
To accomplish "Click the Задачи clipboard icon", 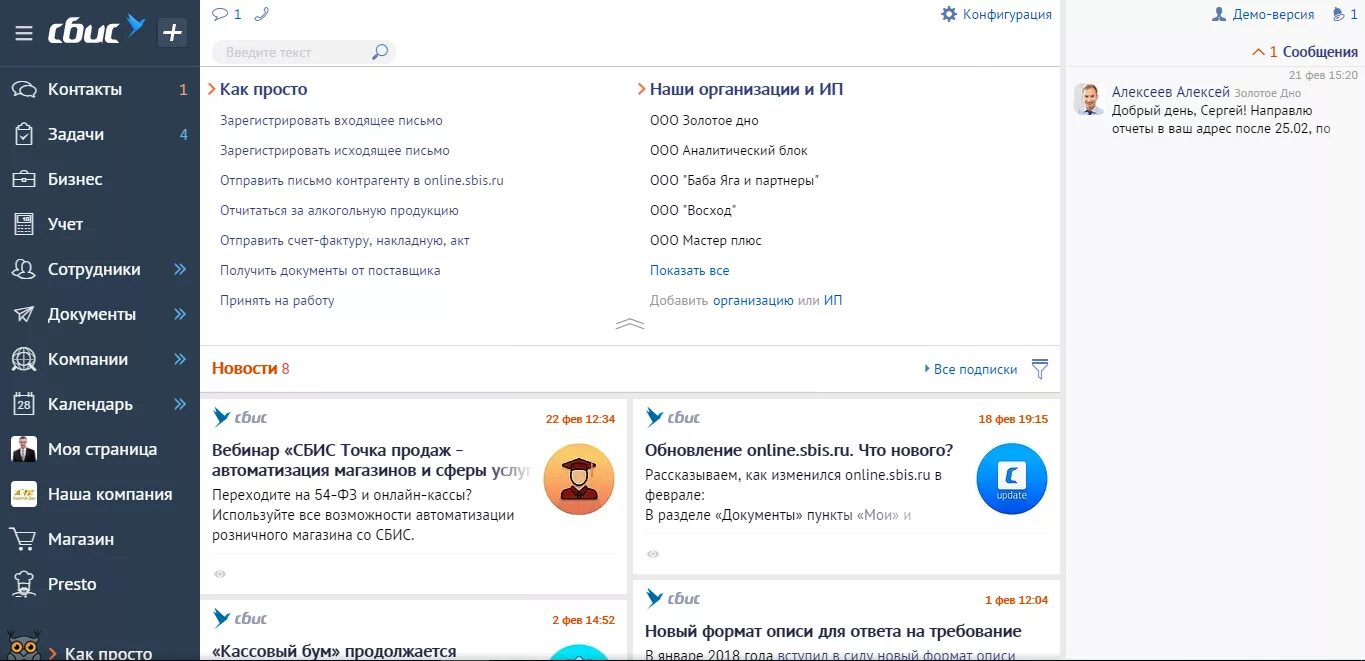I will 24,134.
